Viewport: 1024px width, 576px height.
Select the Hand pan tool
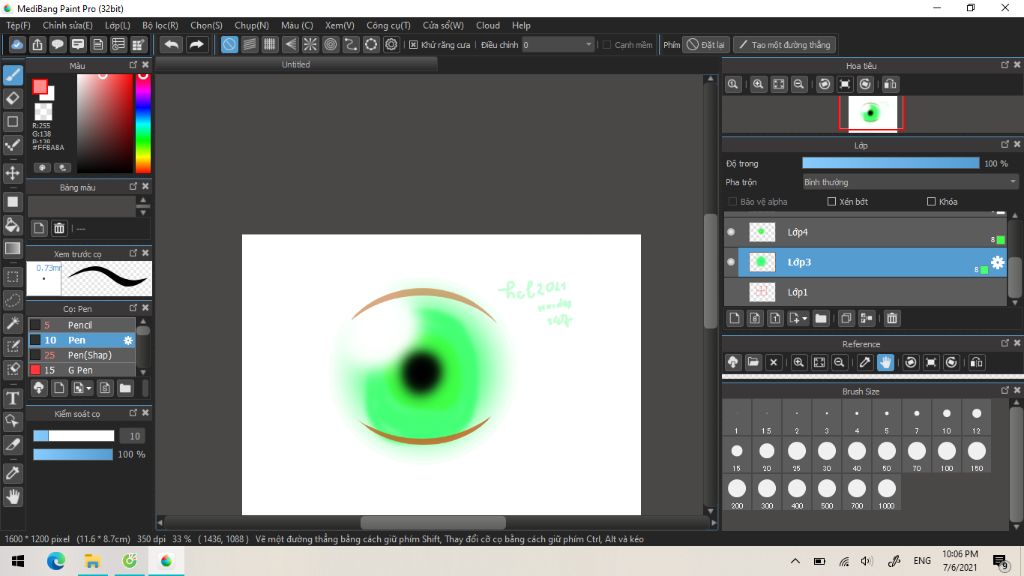(12, 497)
